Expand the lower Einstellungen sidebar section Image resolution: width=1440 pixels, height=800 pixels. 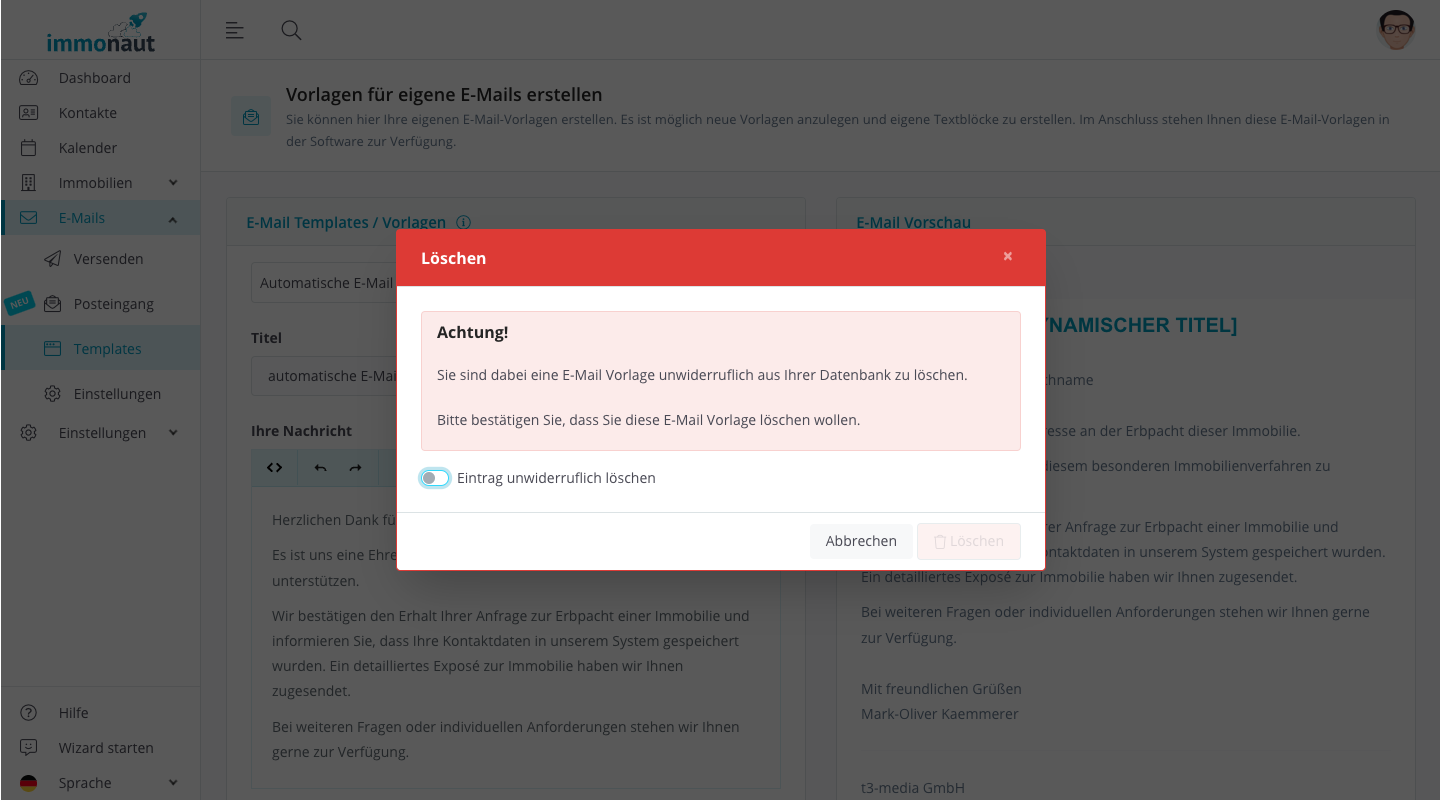point(100,432)
